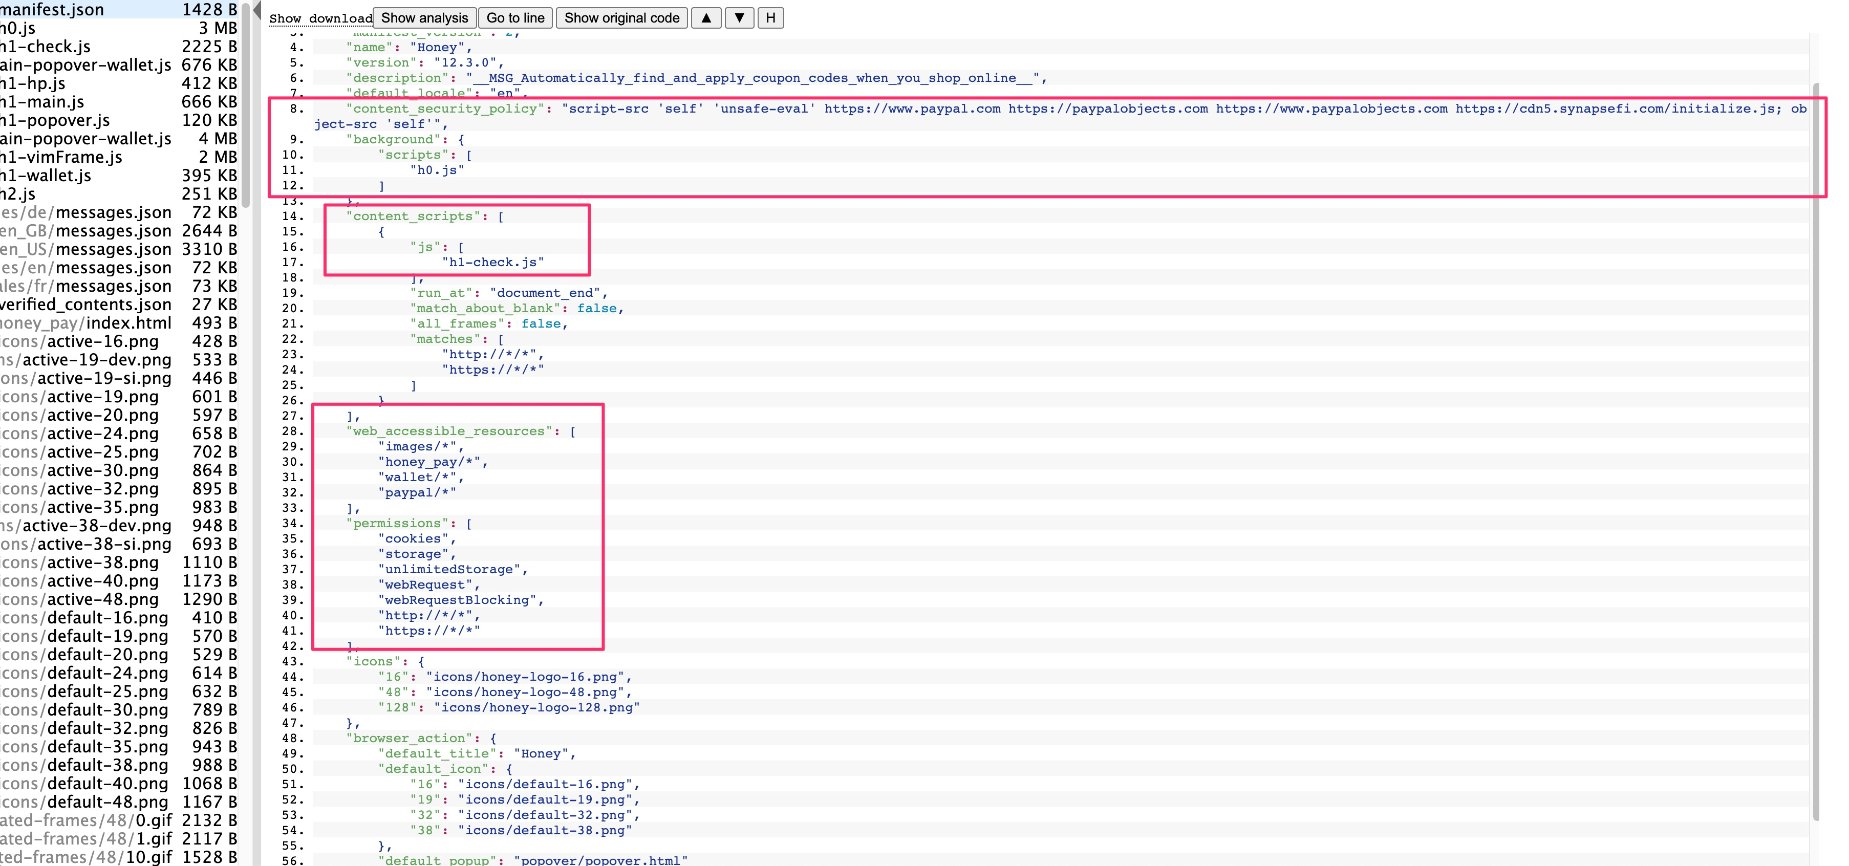Viewport: 1849px width, 866px height.
Task: Click "unlimitedStorage" permission on line 37
Action: click(453, 569)
